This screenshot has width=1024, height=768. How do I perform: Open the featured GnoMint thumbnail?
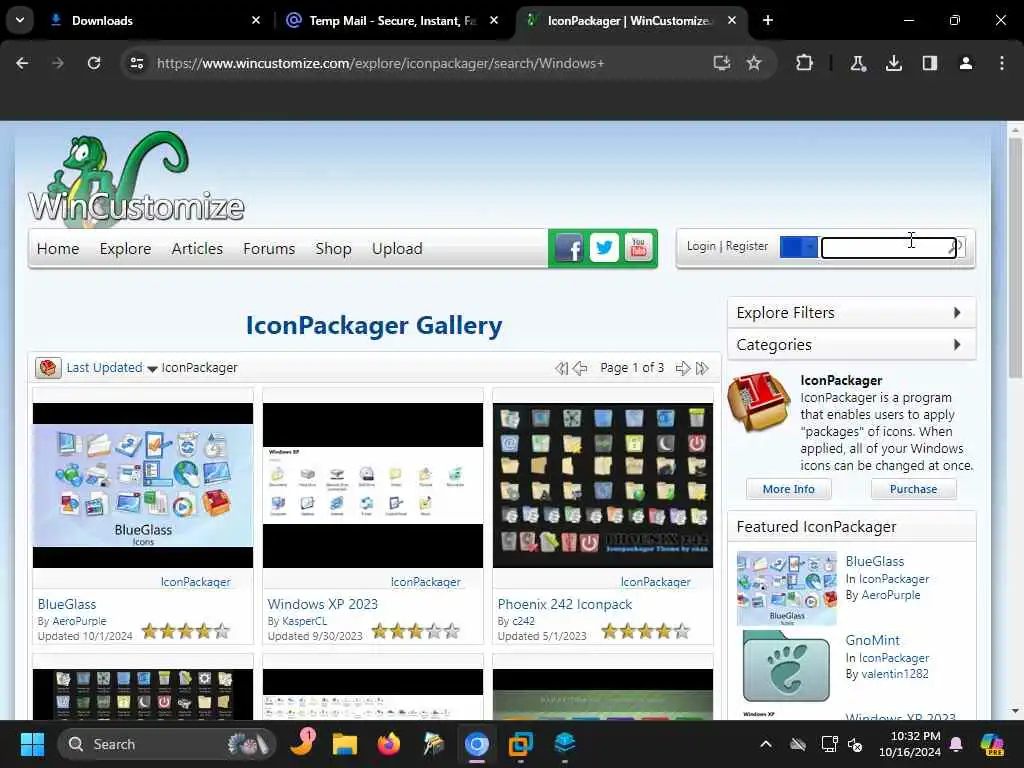click(x=786, y=665)
